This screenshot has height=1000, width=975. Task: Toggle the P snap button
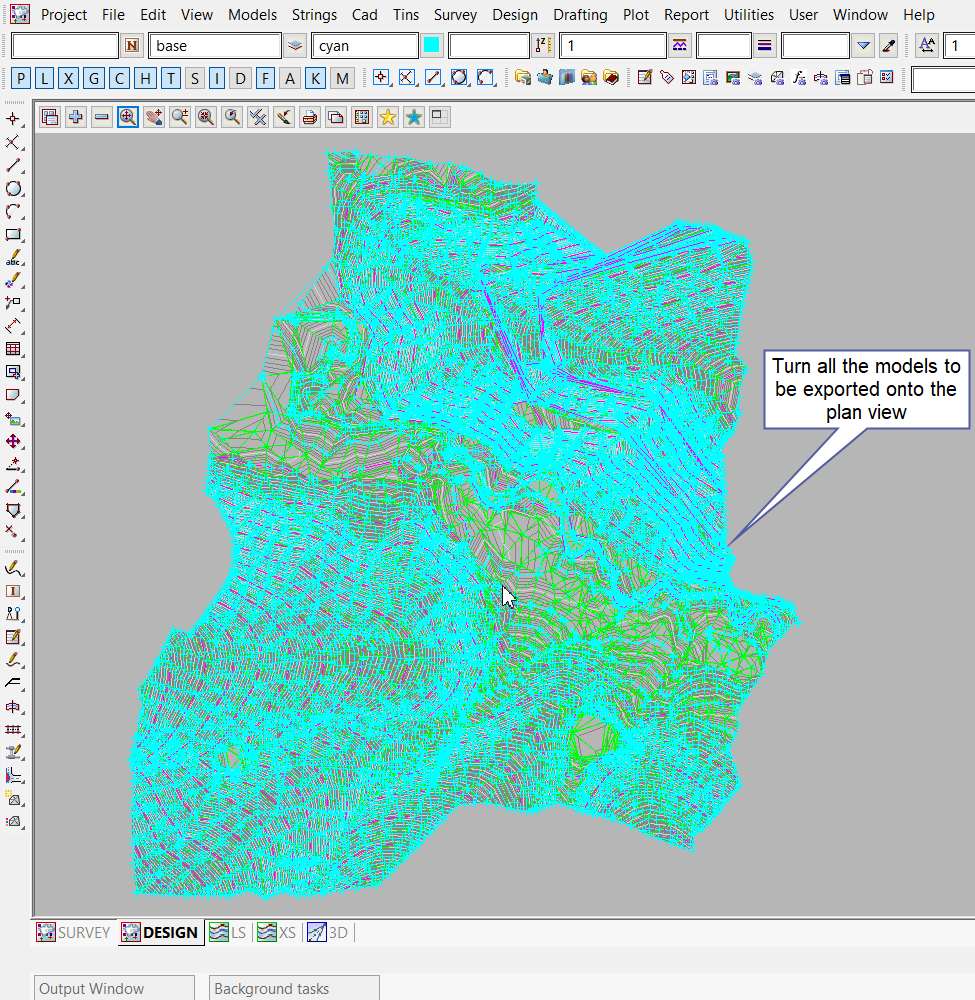[20, 79]
